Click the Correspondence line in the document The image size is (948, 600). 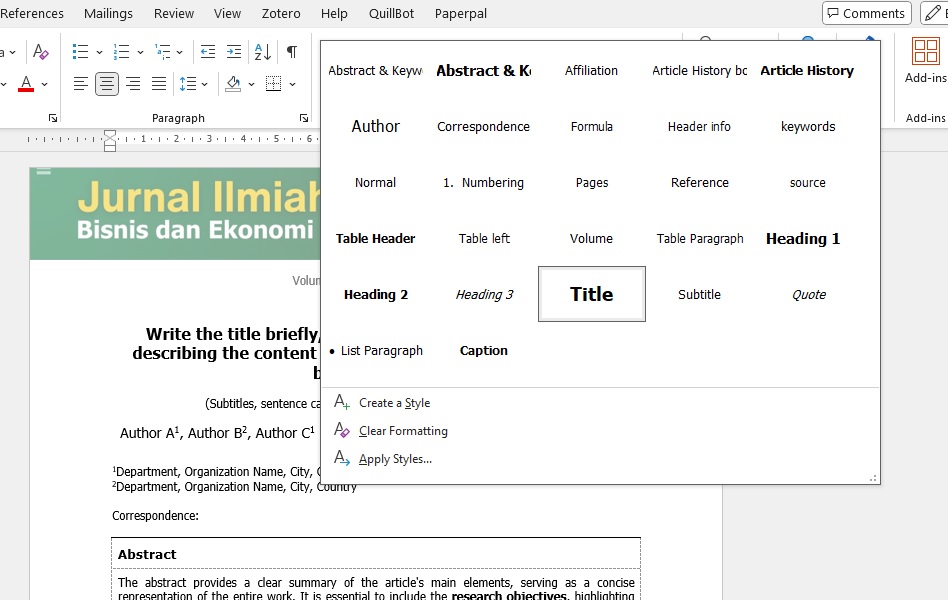[x=155, y=516]
